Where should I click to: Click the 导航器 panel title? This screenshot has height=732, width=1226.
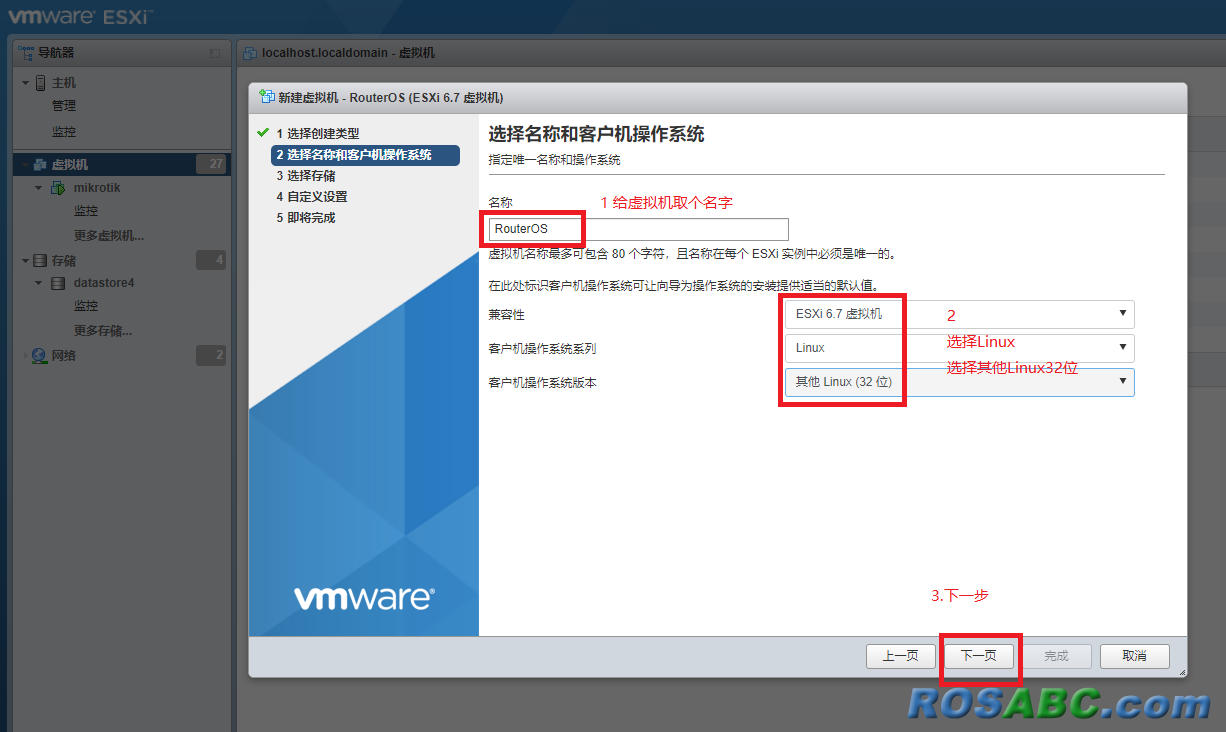[56, 52]
